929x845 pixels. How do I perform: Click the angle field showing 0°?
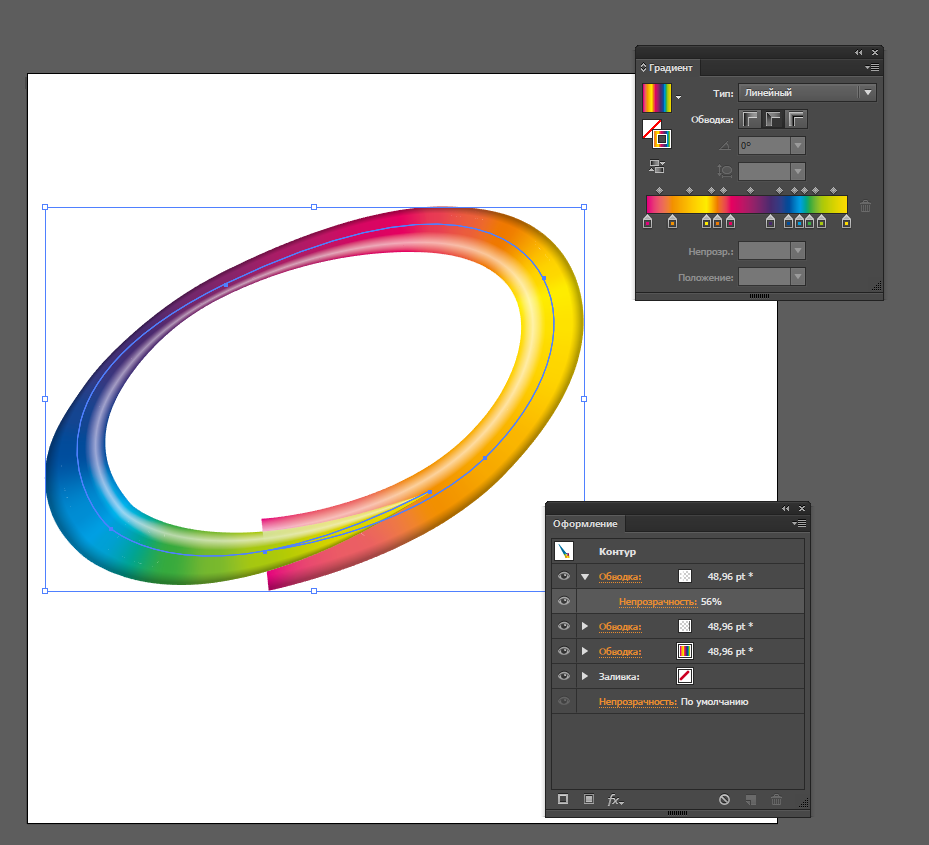(764, 145)
